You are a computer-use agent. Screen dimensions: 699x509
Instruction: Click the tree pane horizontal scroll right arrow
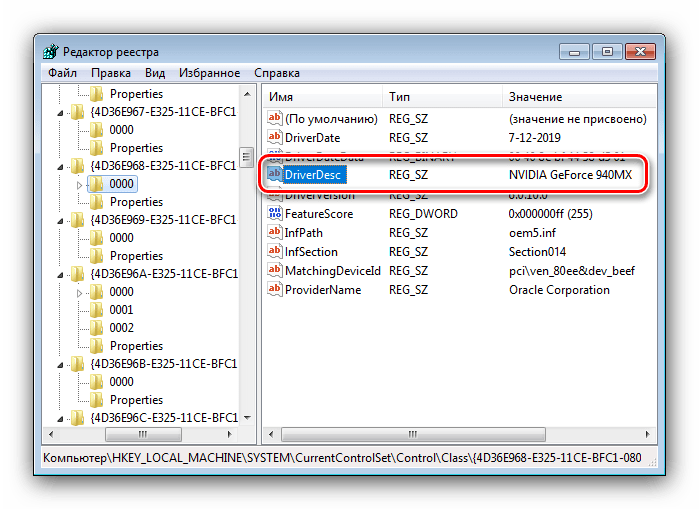(x=230, y=434)
